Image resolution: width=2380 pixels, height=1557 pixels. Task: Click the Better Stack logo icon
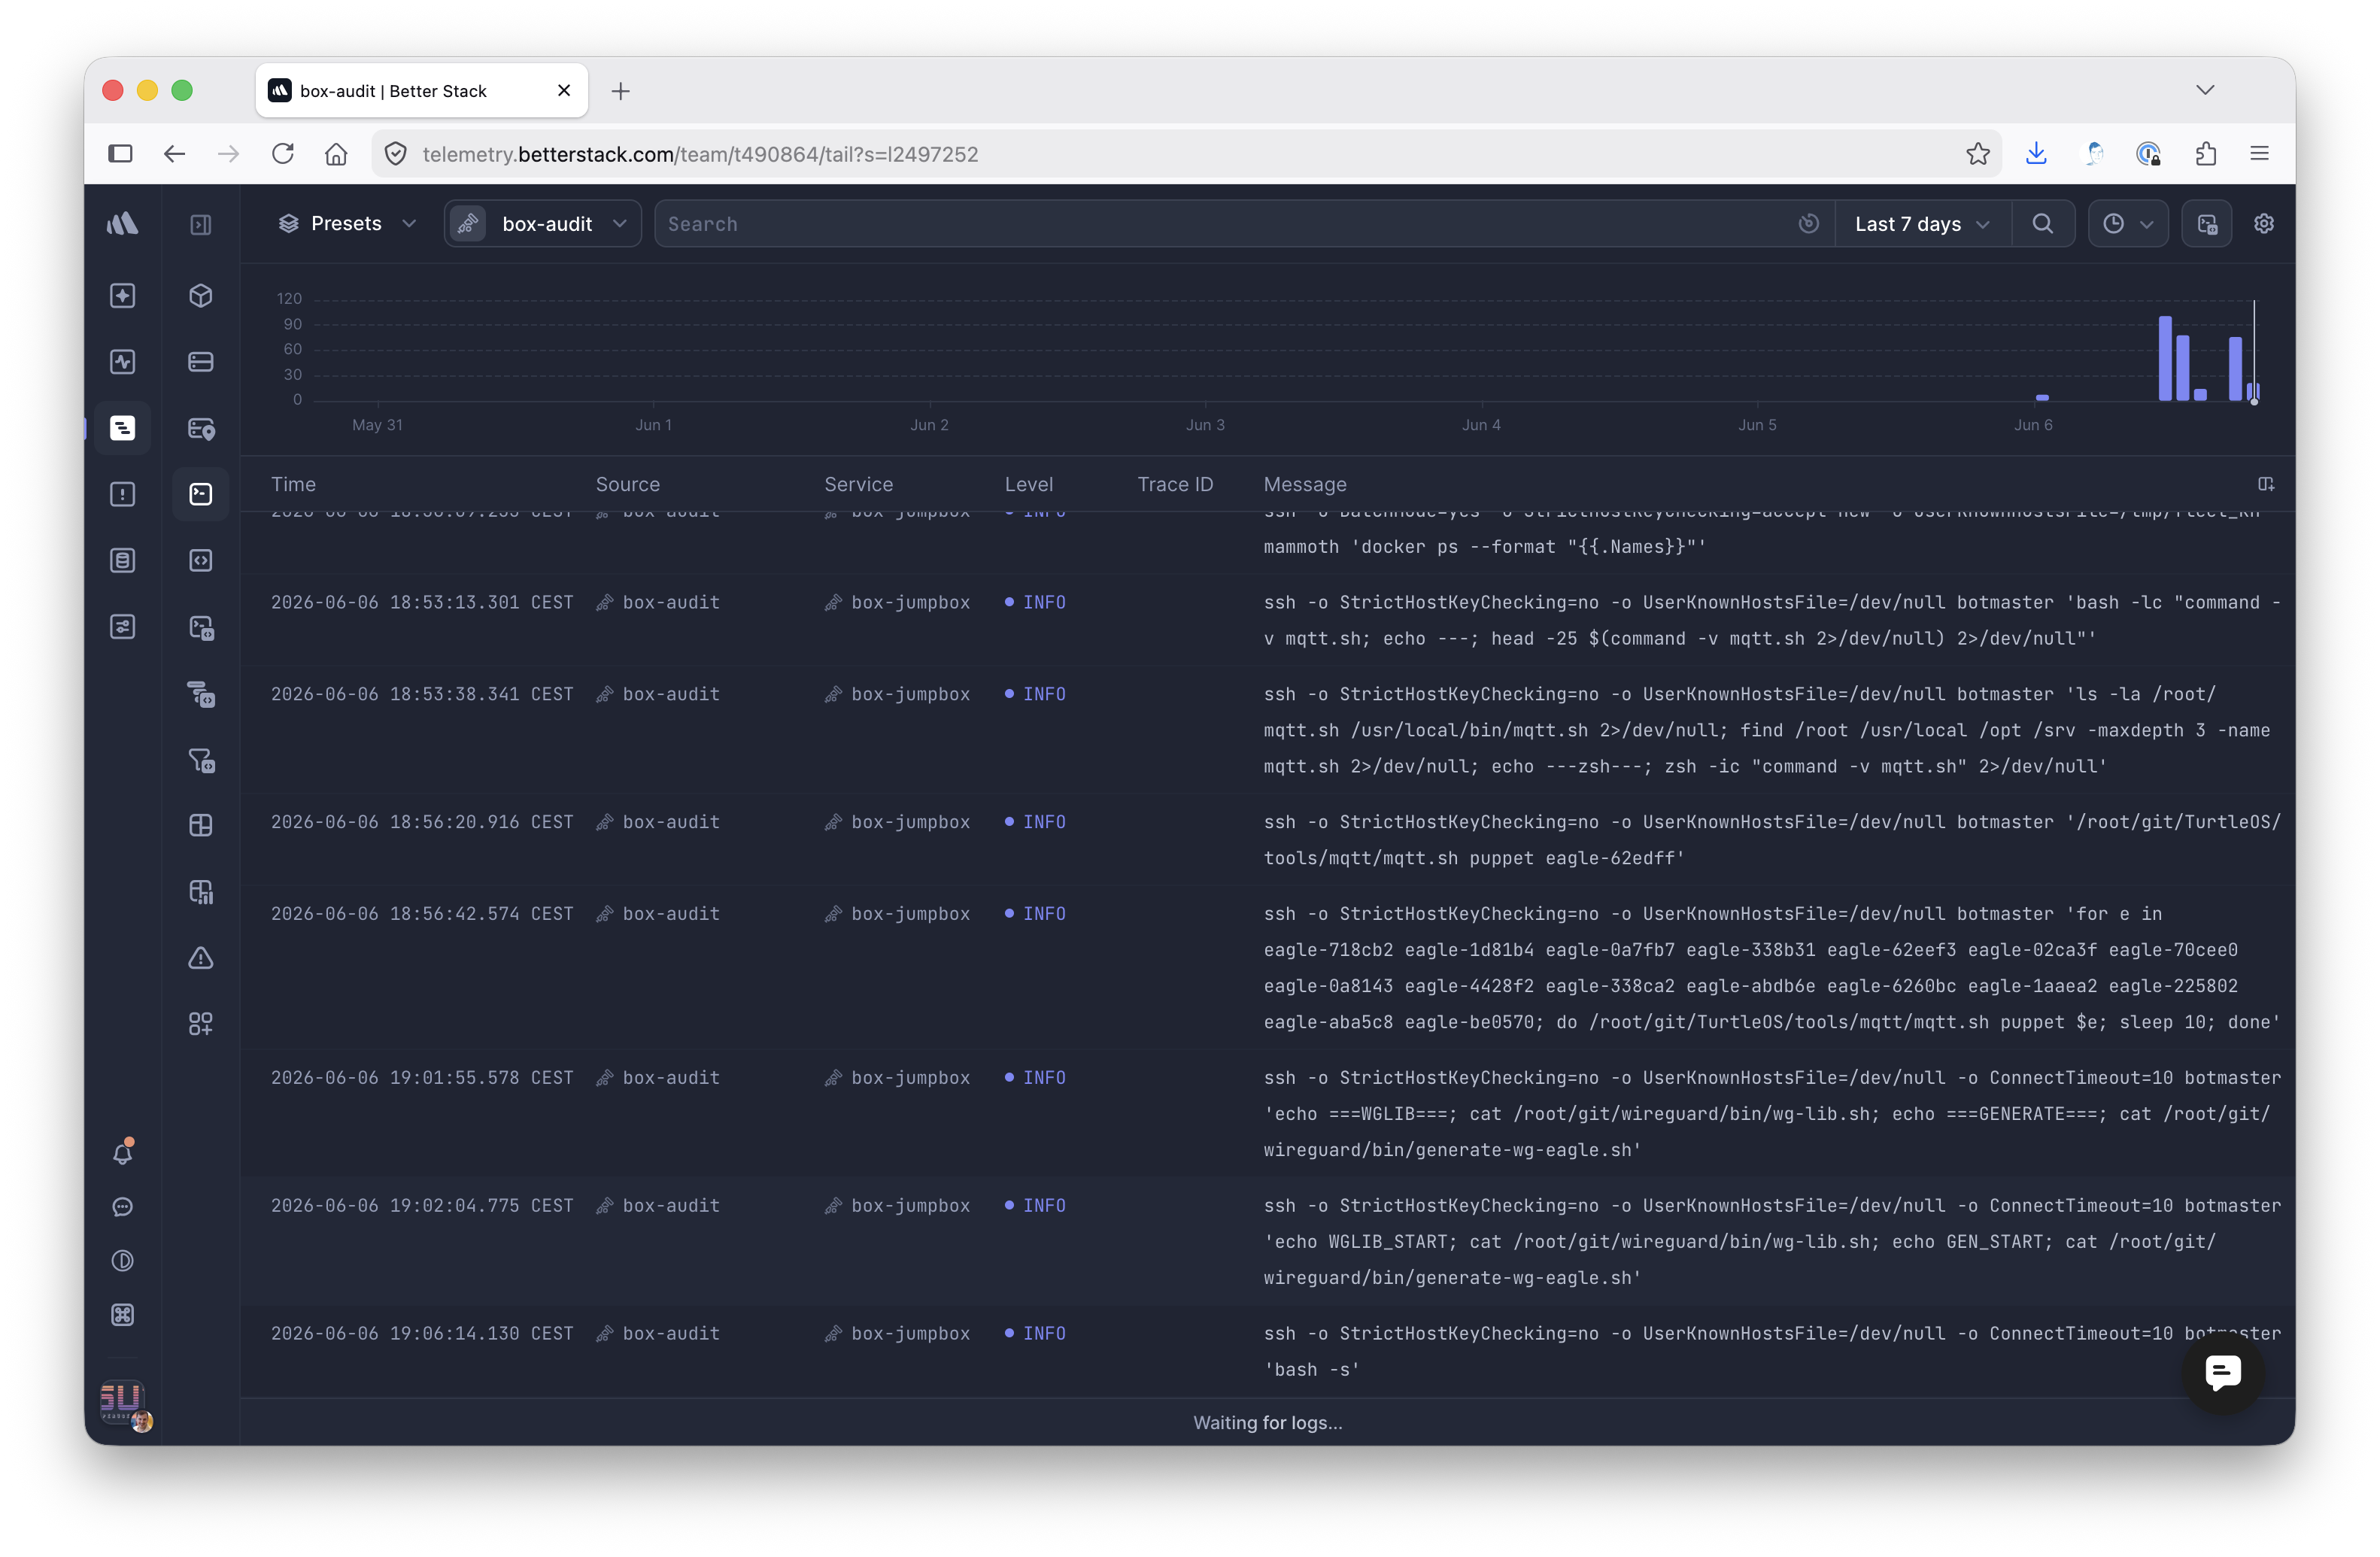click(122, 224)
